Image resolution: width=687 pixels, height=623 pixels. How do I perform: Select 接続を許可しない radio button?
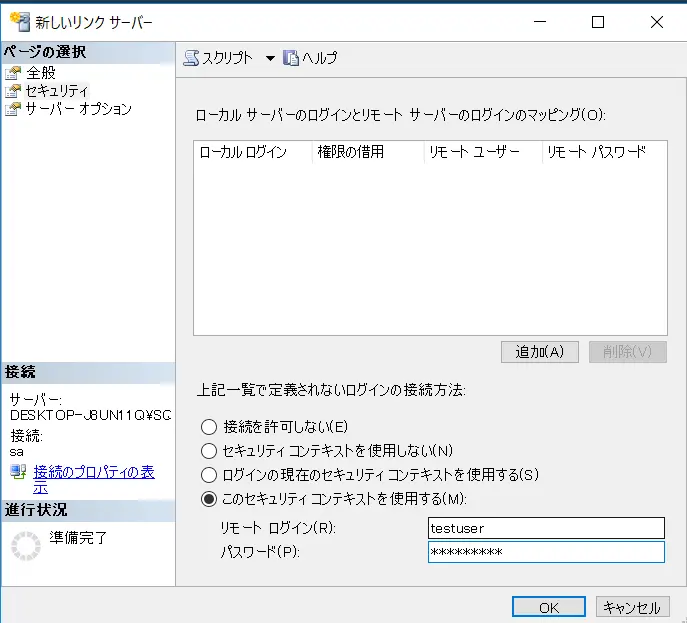point(209,427)
